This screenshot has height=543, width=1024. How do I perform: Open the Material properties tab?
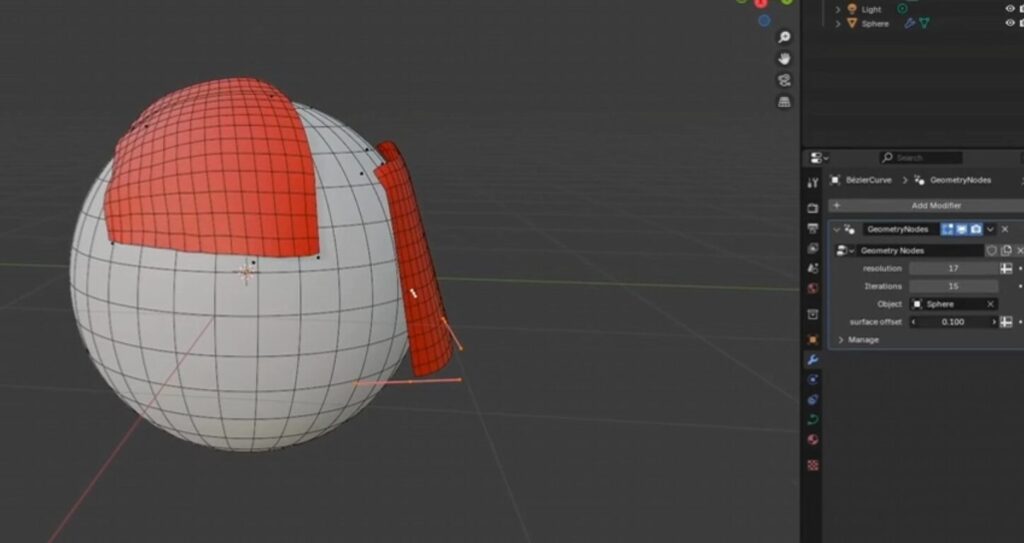point(813,440)
